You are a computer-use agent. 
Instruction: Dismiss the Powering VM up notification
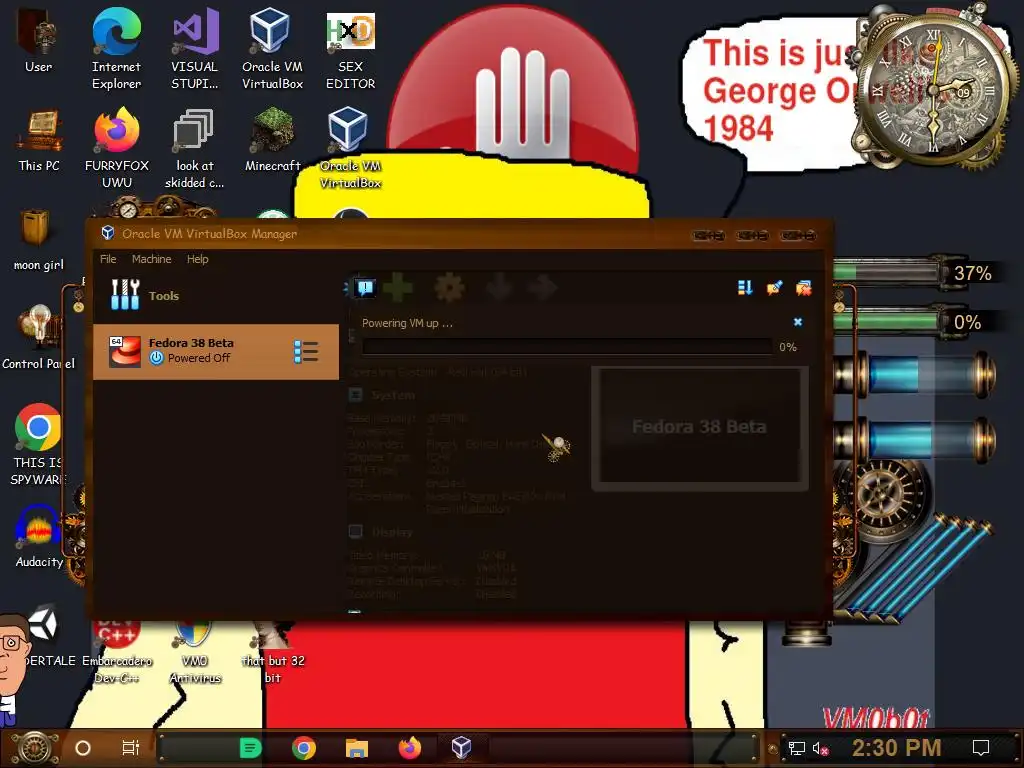pos(797,322)
